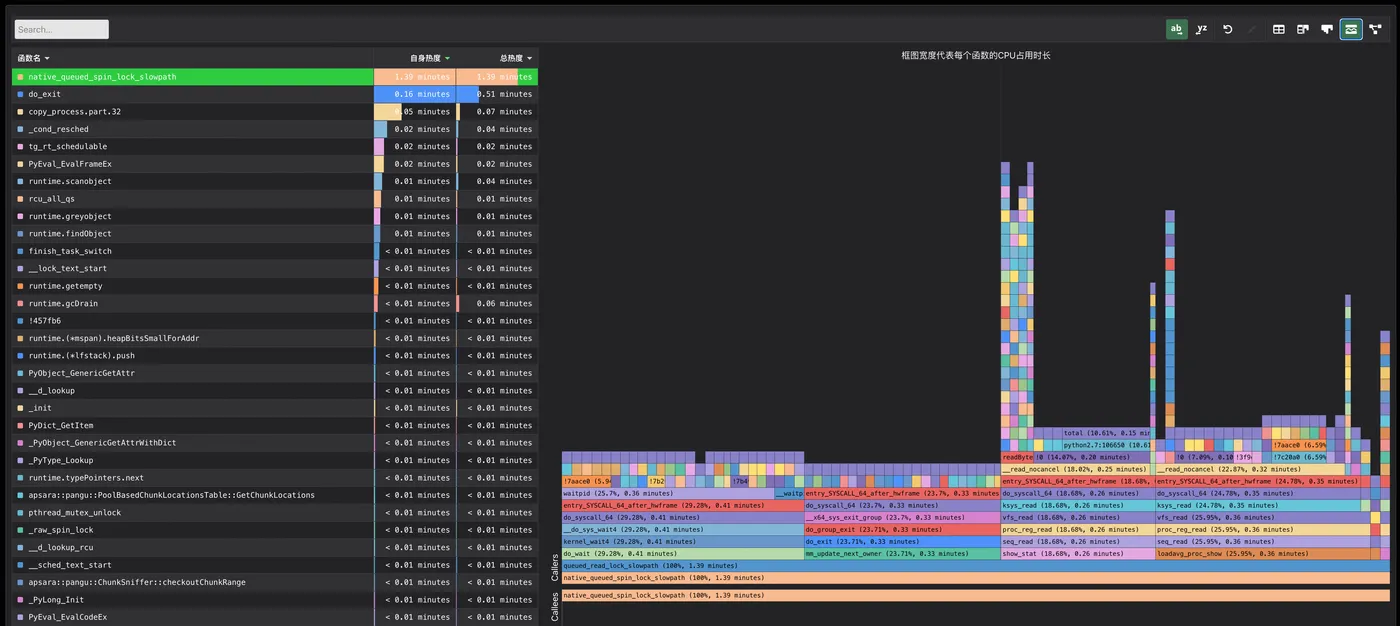The image size is (1400, 626).
Task: Select the runtime.(*mspan).heapBitsSmallForAddr row
Action: coord(275,338)
